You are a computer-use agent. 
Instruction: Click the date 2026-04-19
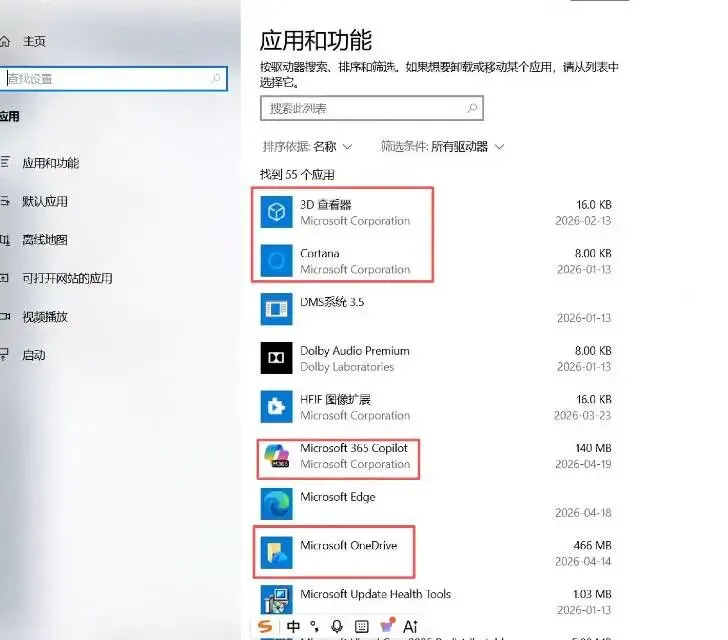coord(583,464)
